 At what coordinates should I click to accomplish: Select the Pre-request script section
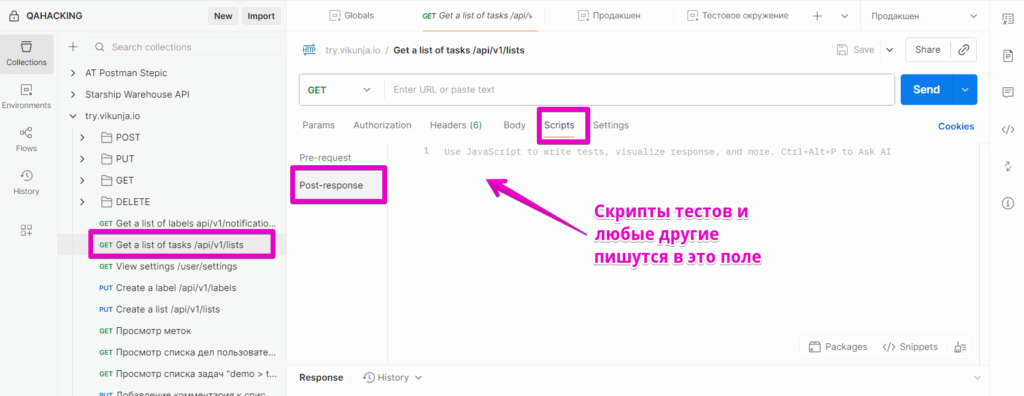pos(325,157)
